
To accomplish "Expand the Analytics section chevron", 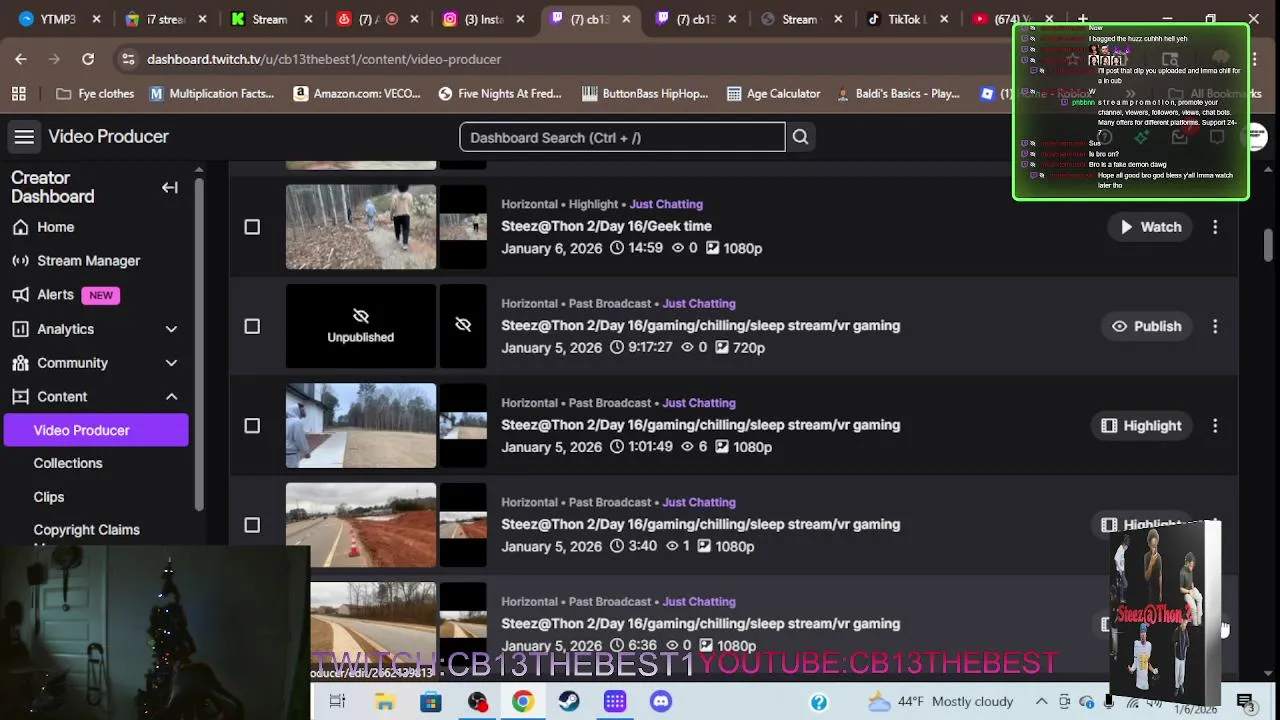I will [171, 329].
